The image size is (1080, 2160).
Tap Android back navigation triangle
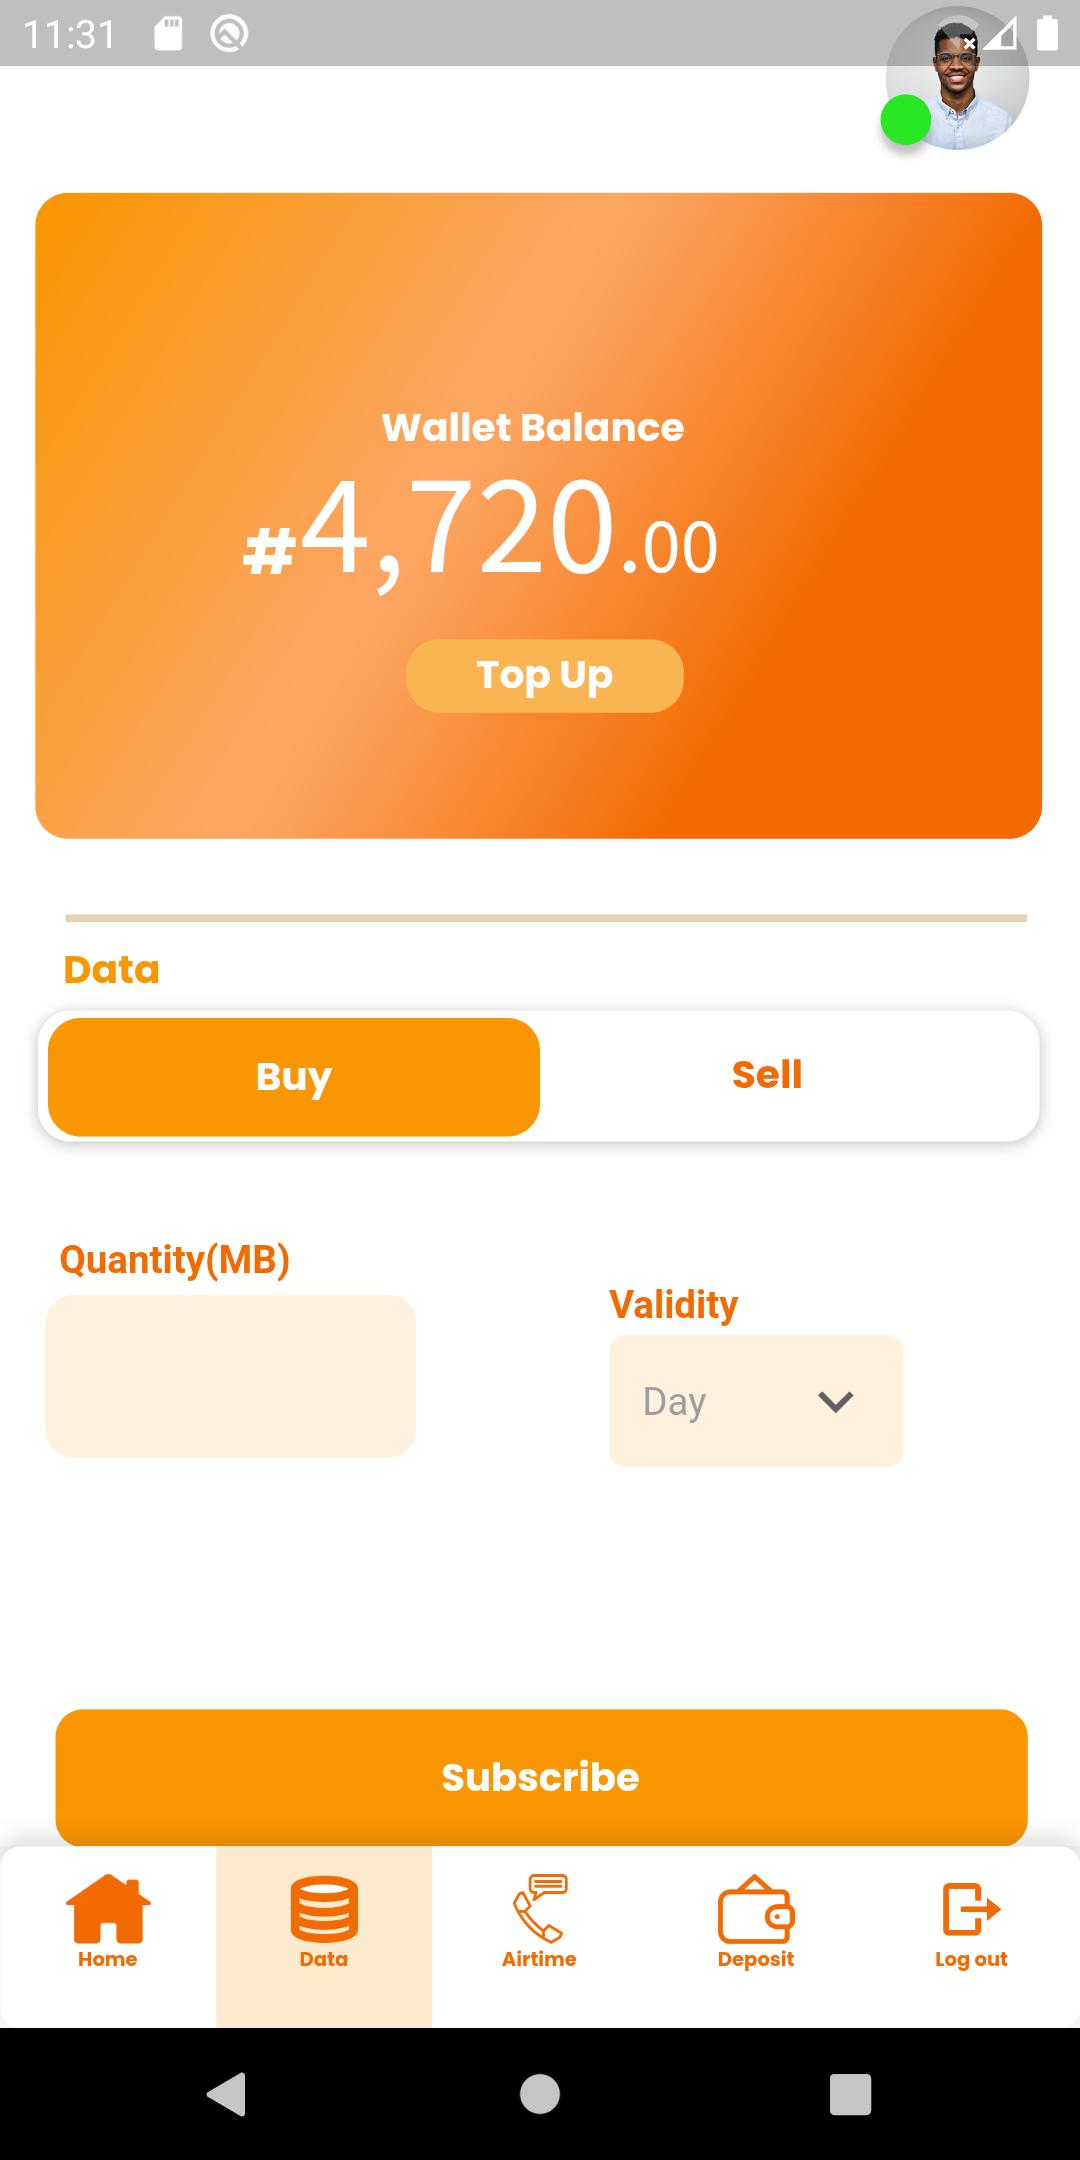pos(226,2094)
